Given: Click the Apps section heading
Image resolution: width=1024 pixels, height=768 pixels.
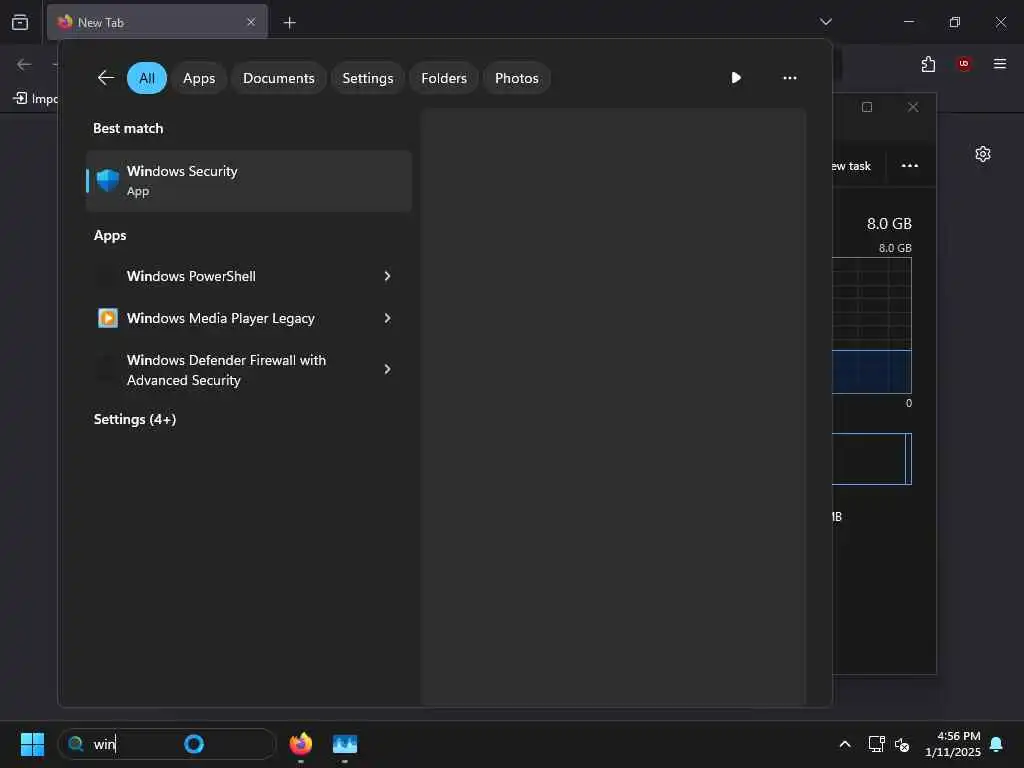Looking at the screenshot, I should point(110,235).
